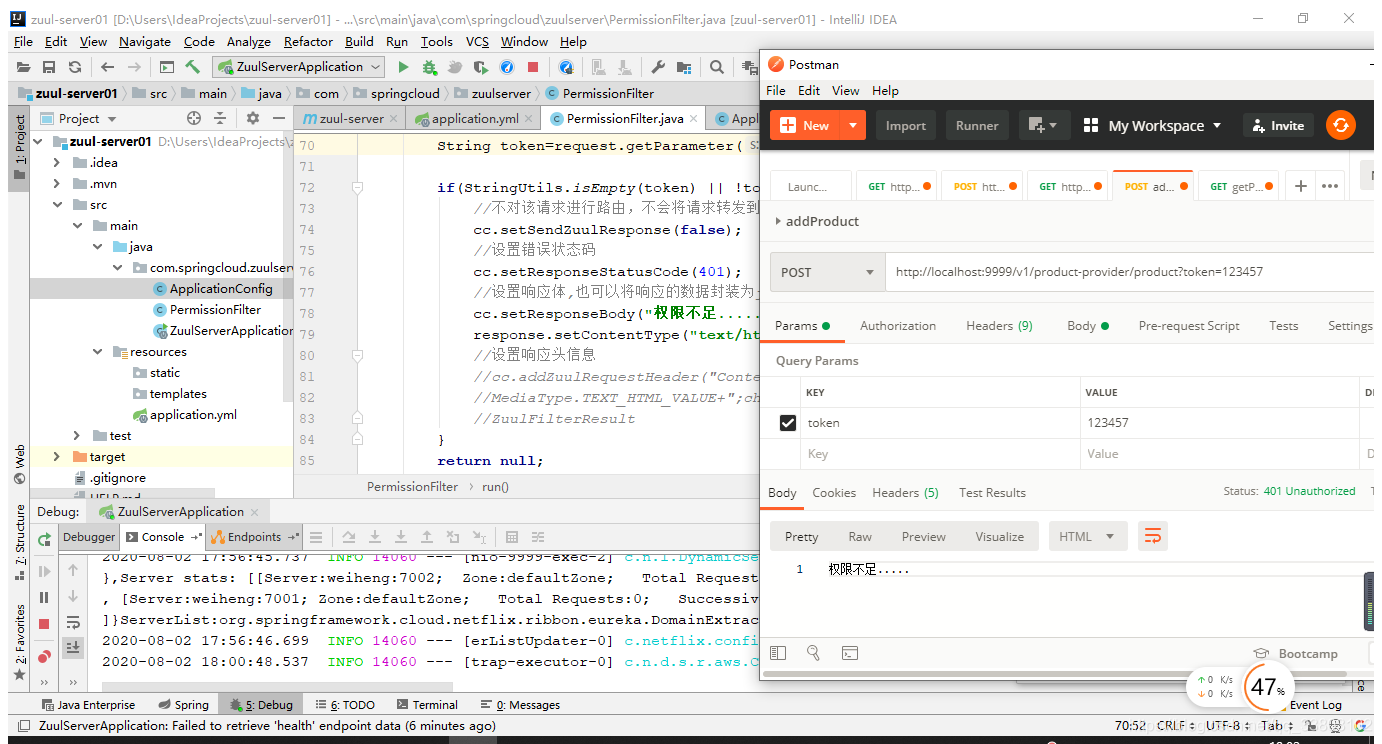Collapse the resources folder in project tree
1382x744 pixels.
tap(98, 351)
